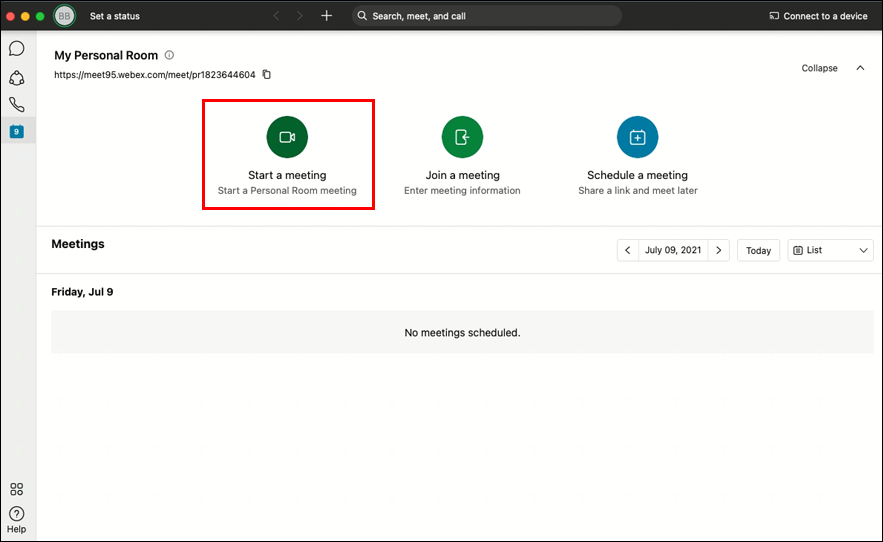Screen dimensions: 883x542
Task: Click the Meetings section heading
Action: click(x=78, y=244)
